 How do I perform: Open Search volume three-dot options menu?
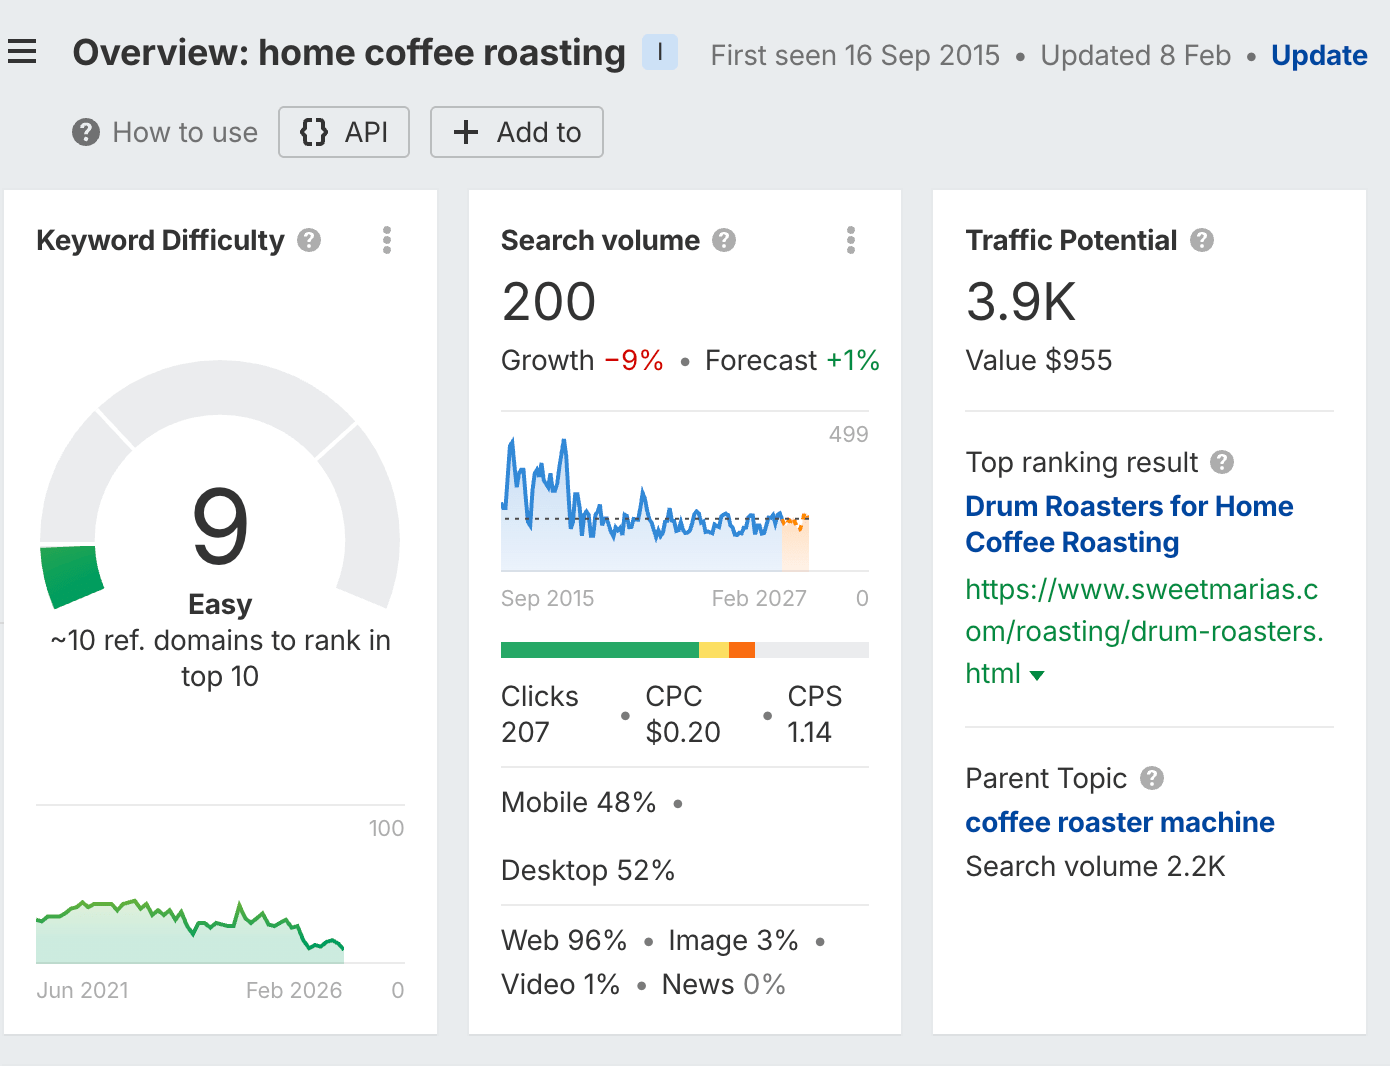click(851, 240)
